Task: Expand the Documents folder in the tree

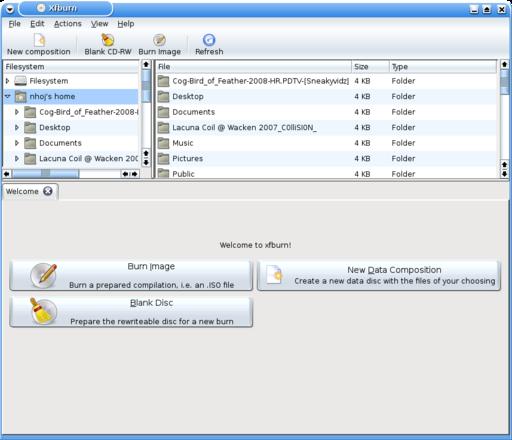Action: pos(17,143)
